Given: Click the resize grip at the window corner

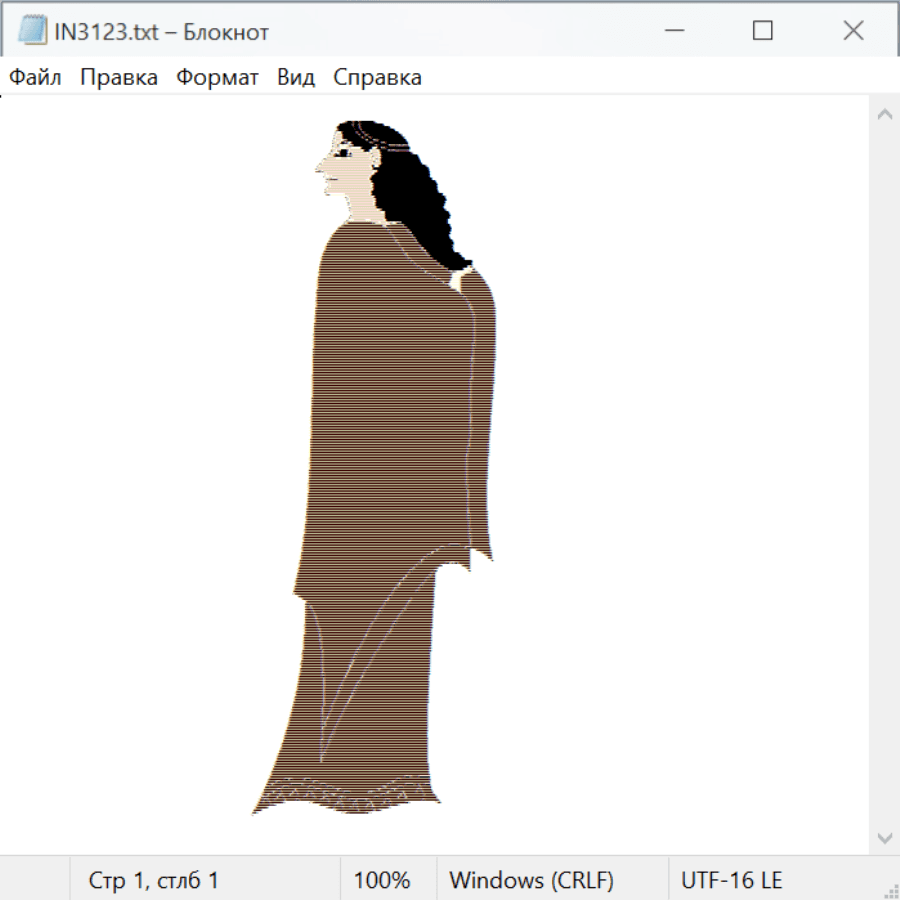Looking at the screenshot, I should [x=890, y=890].
